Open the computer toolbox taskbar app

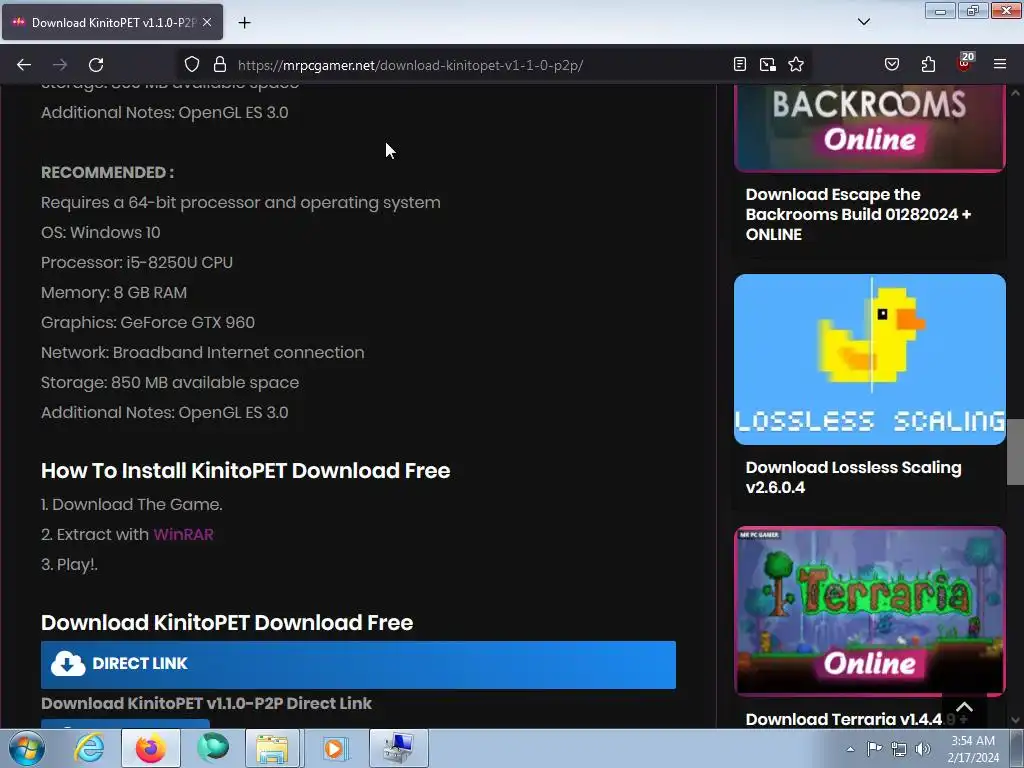tap(398, 748)
